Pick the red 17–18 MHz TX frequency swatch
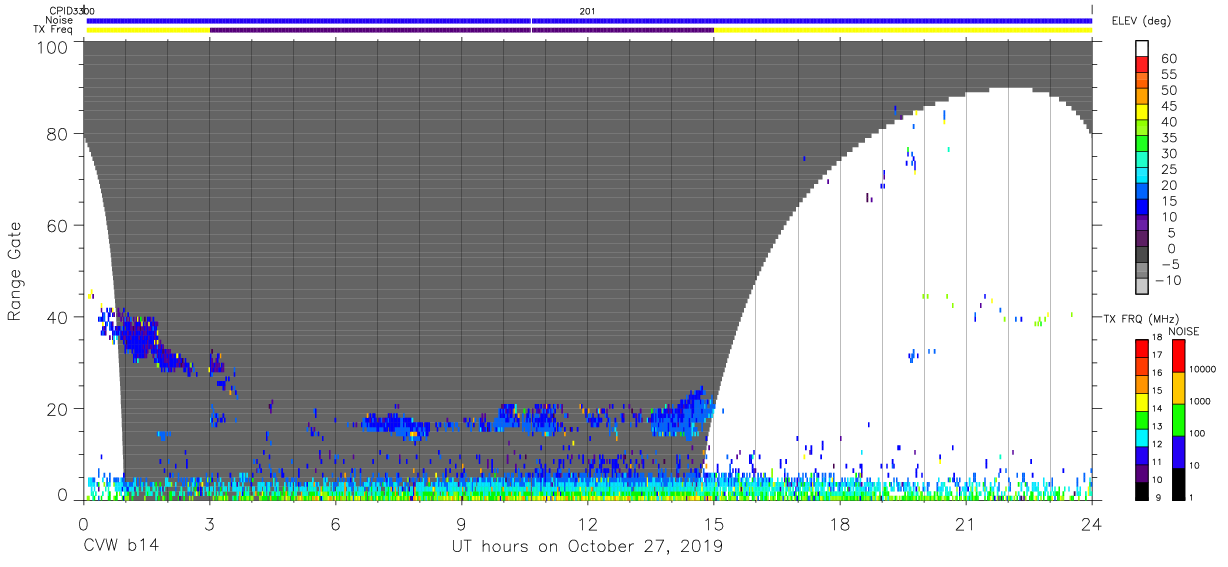This screenshot has width=1228, height=567. click(1141, 348)
